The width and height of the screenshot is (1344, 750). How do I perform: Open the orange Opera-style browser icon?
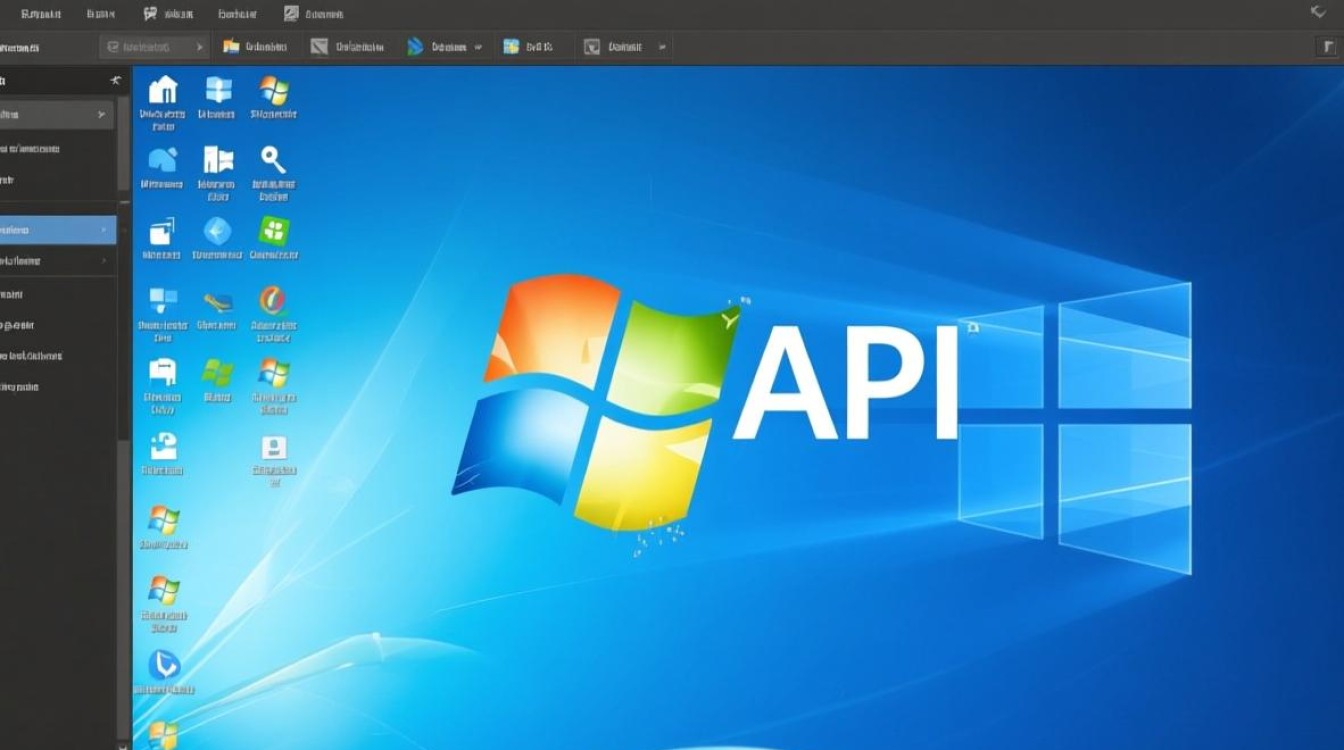pos(271,301)
